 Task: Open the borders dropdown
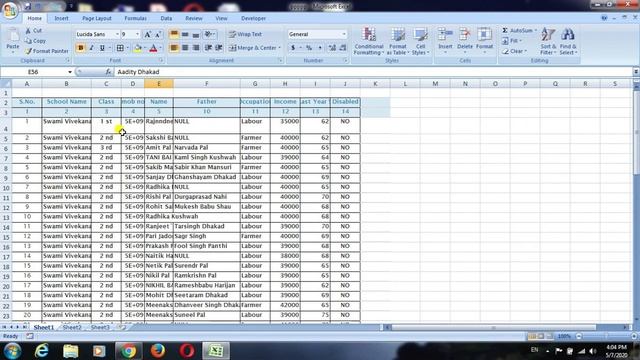point(127,48)
